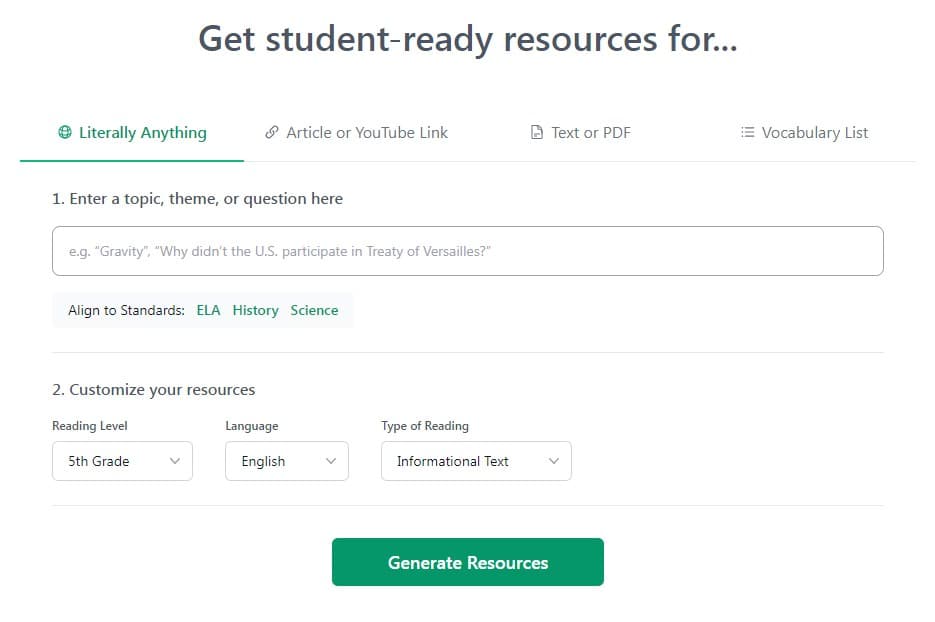Select the History standards alignment
The height and width of the screenshot is (622, 935).
[255, 310]
